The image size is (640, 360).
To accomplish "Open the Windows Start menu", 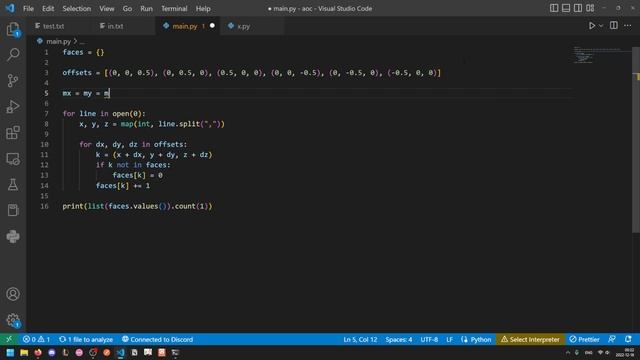I will 10,353.
